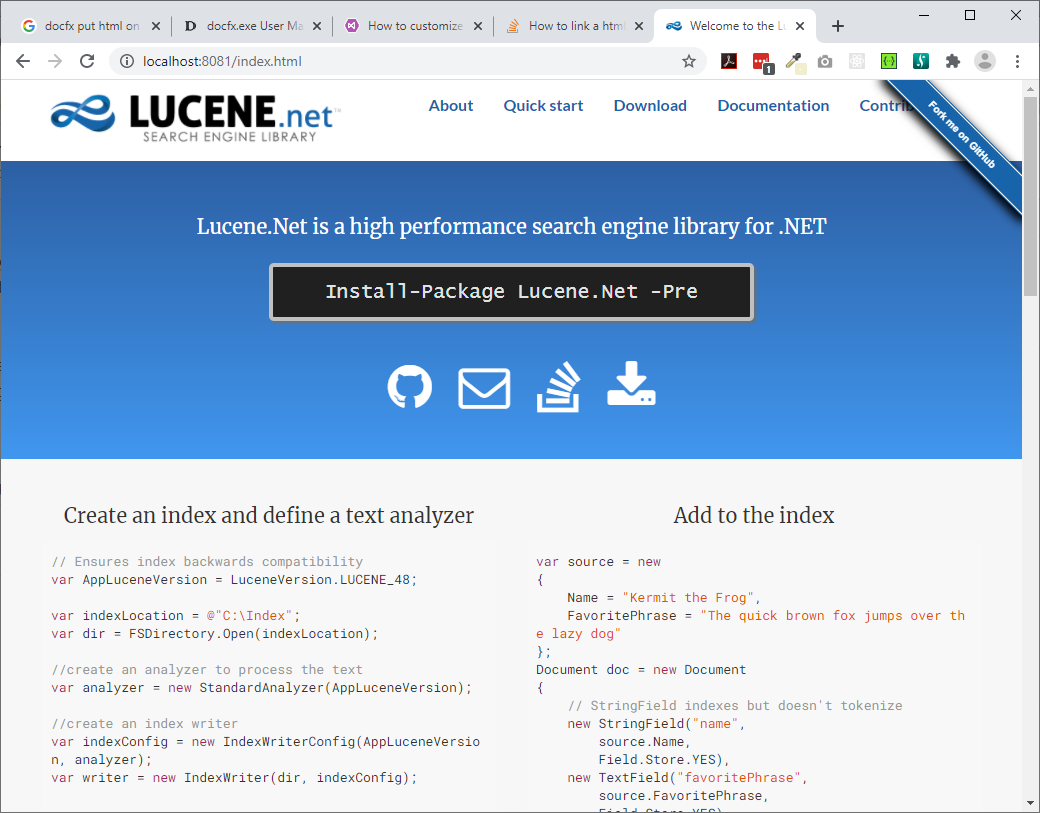Click heading 'Create an index and define a text analyzer'

tap(269, 515)
